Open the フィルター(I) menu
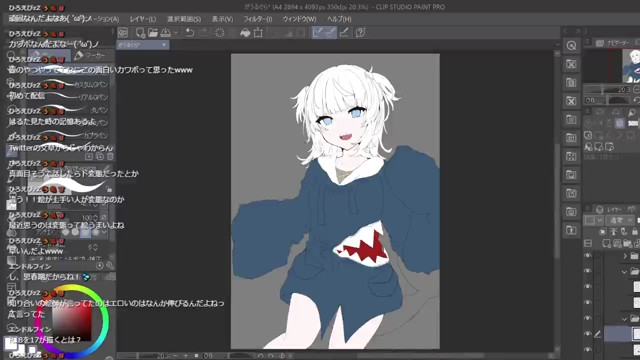 pos(258,19)
